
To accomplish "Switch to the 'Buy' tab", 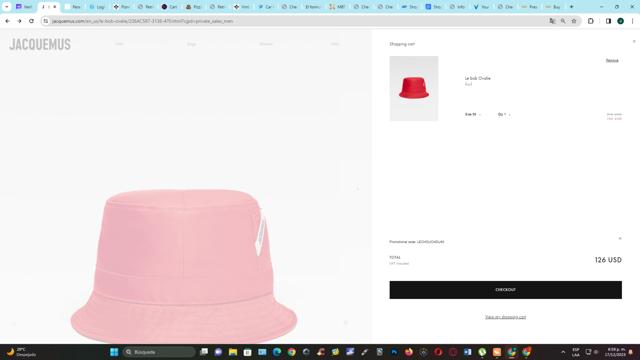I will pos(553,7).
